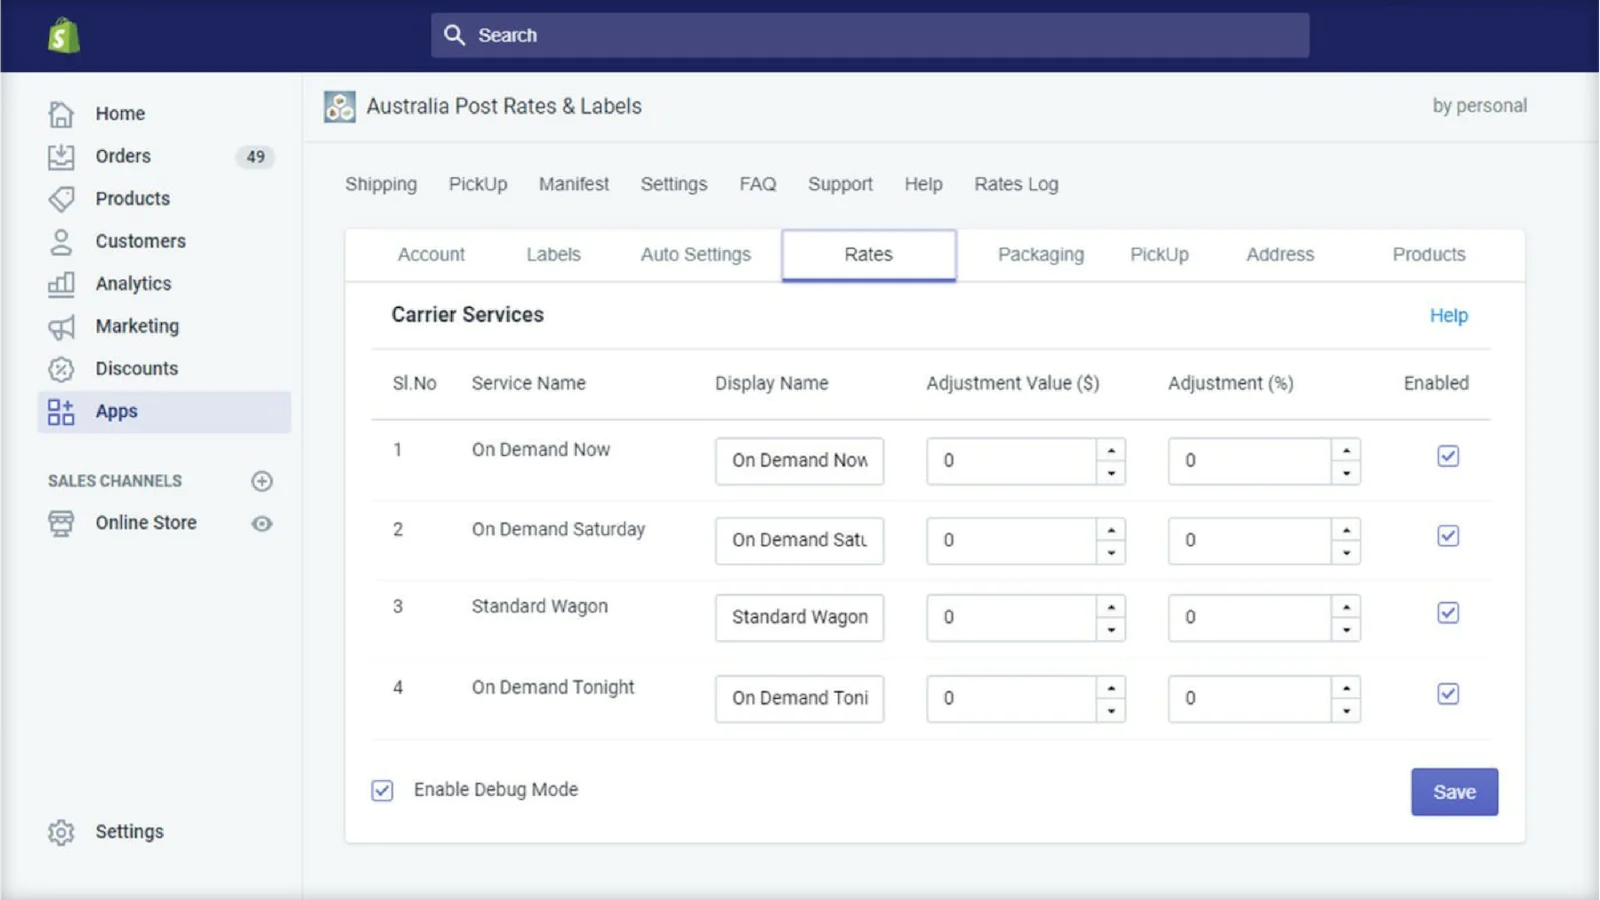Open the Rates Log menu item

(1016, 184)
